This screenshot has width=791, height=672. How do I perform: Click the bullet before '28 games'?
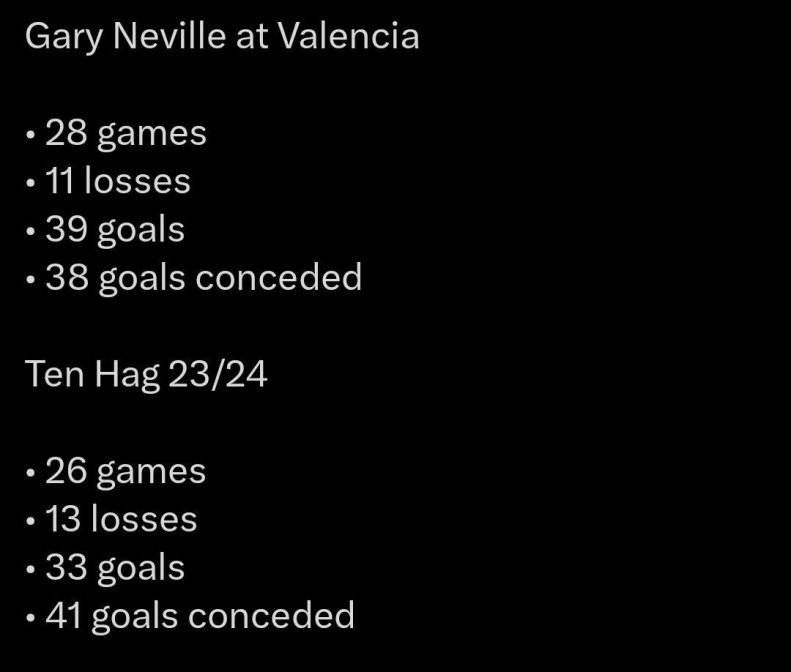coord(31,135)
